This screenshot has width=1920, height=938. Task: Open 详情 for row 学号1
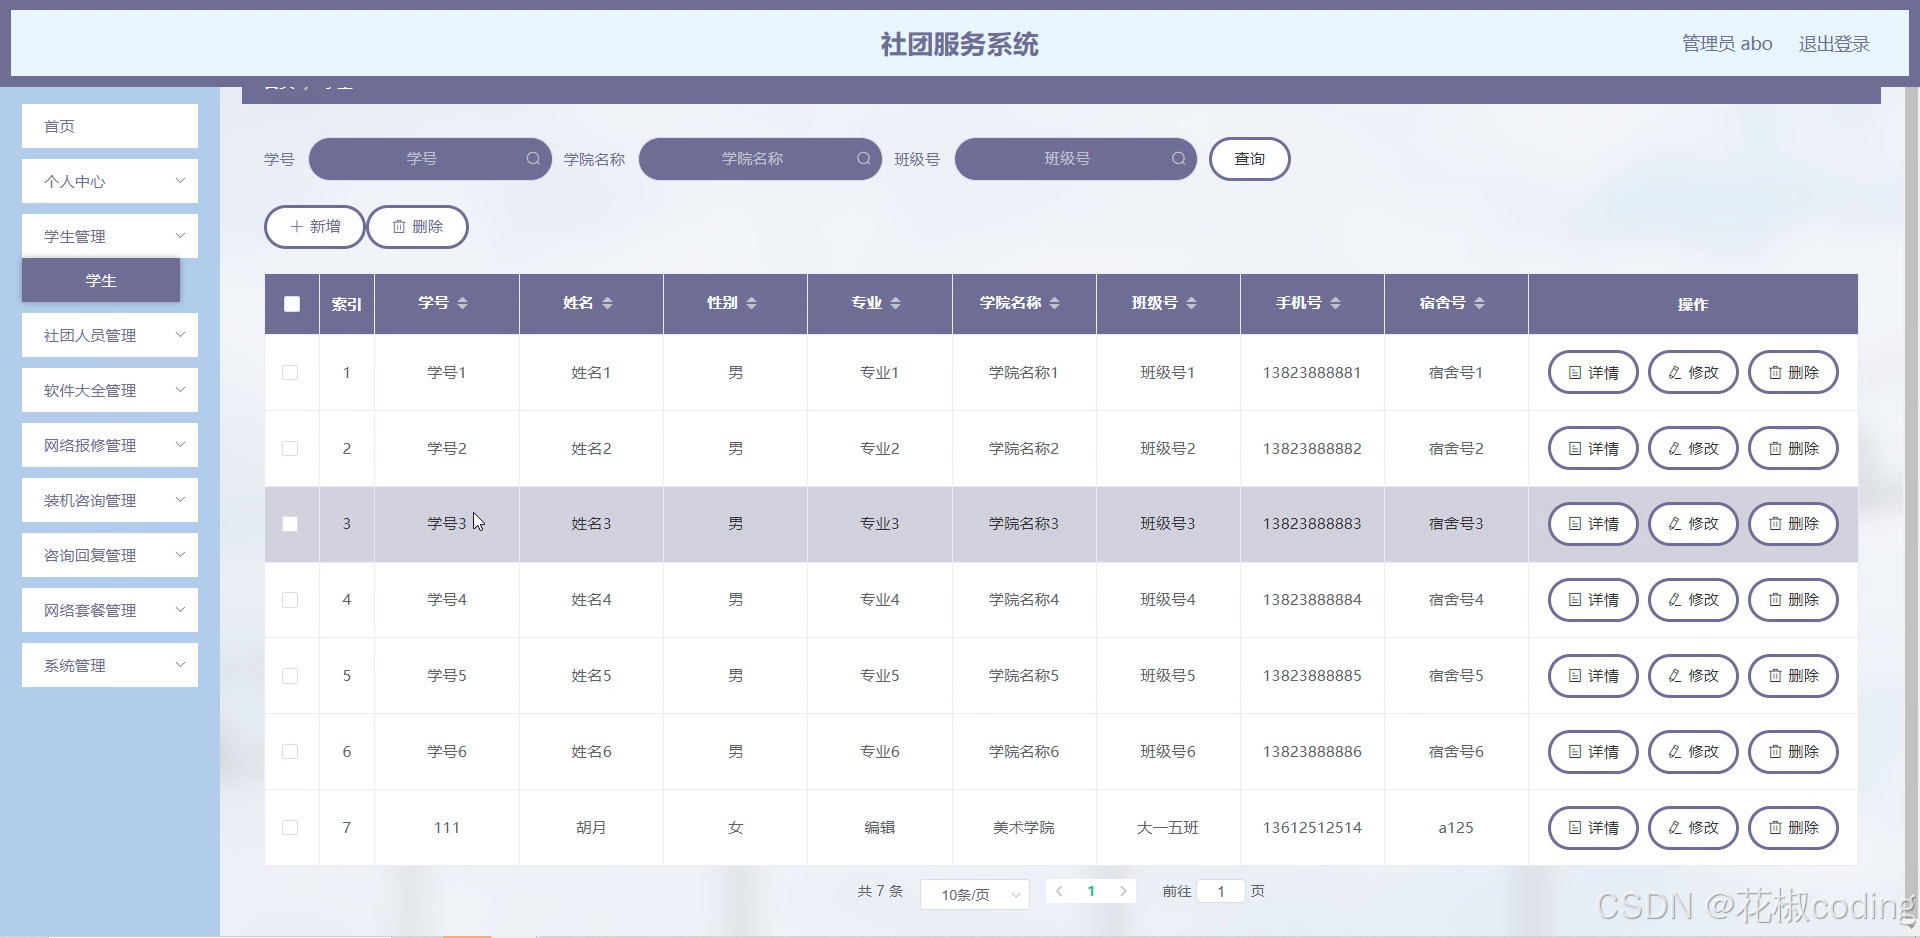pyautogui.click(x=1593, y=373)
